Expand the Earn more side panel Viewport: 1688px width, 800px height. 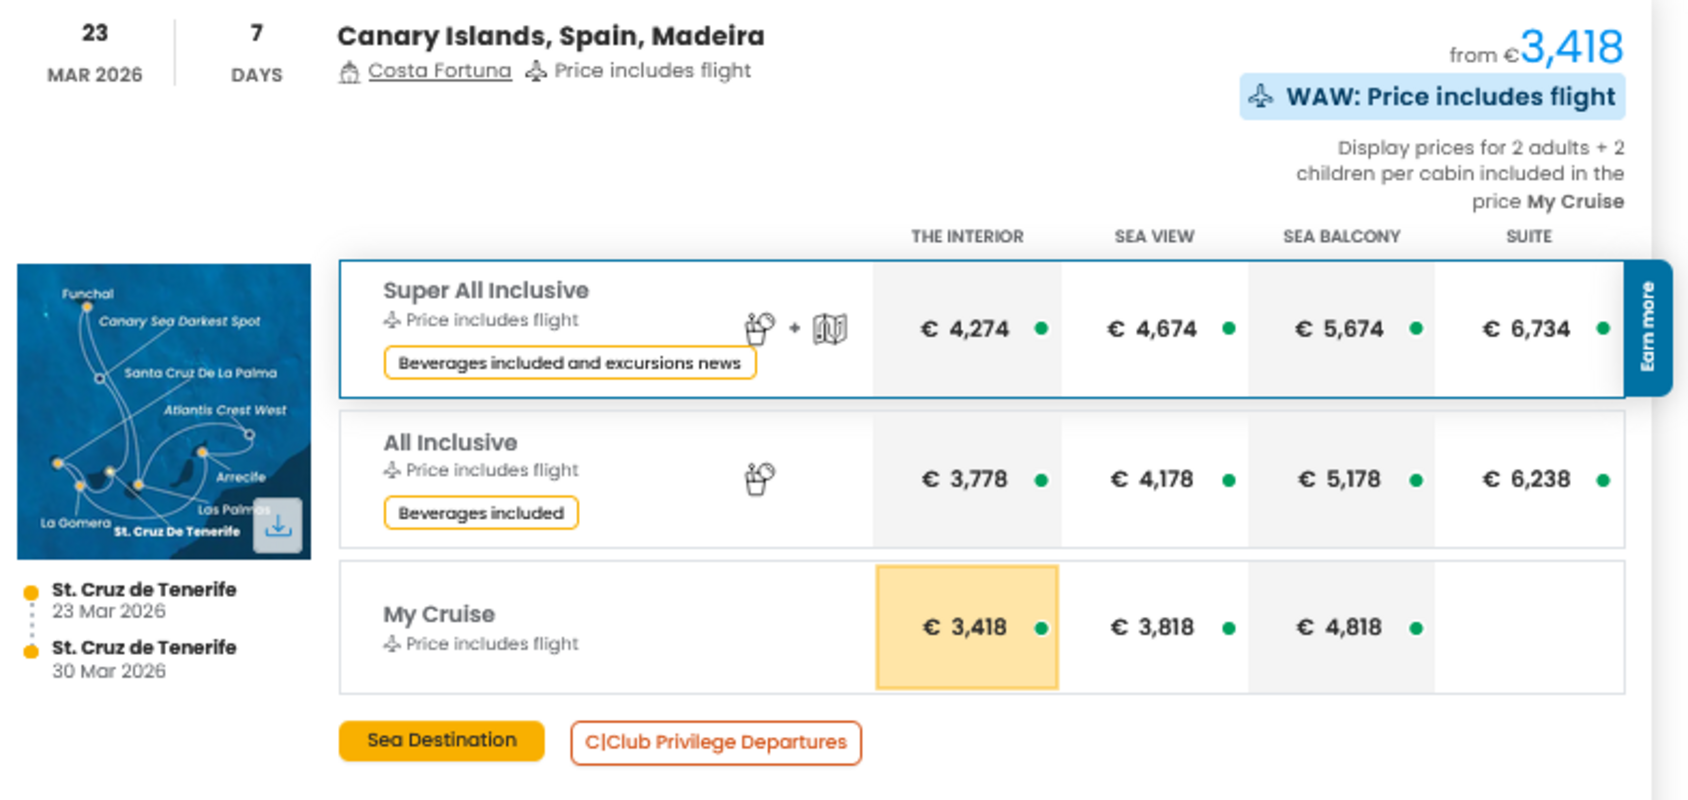(1650, 330)
